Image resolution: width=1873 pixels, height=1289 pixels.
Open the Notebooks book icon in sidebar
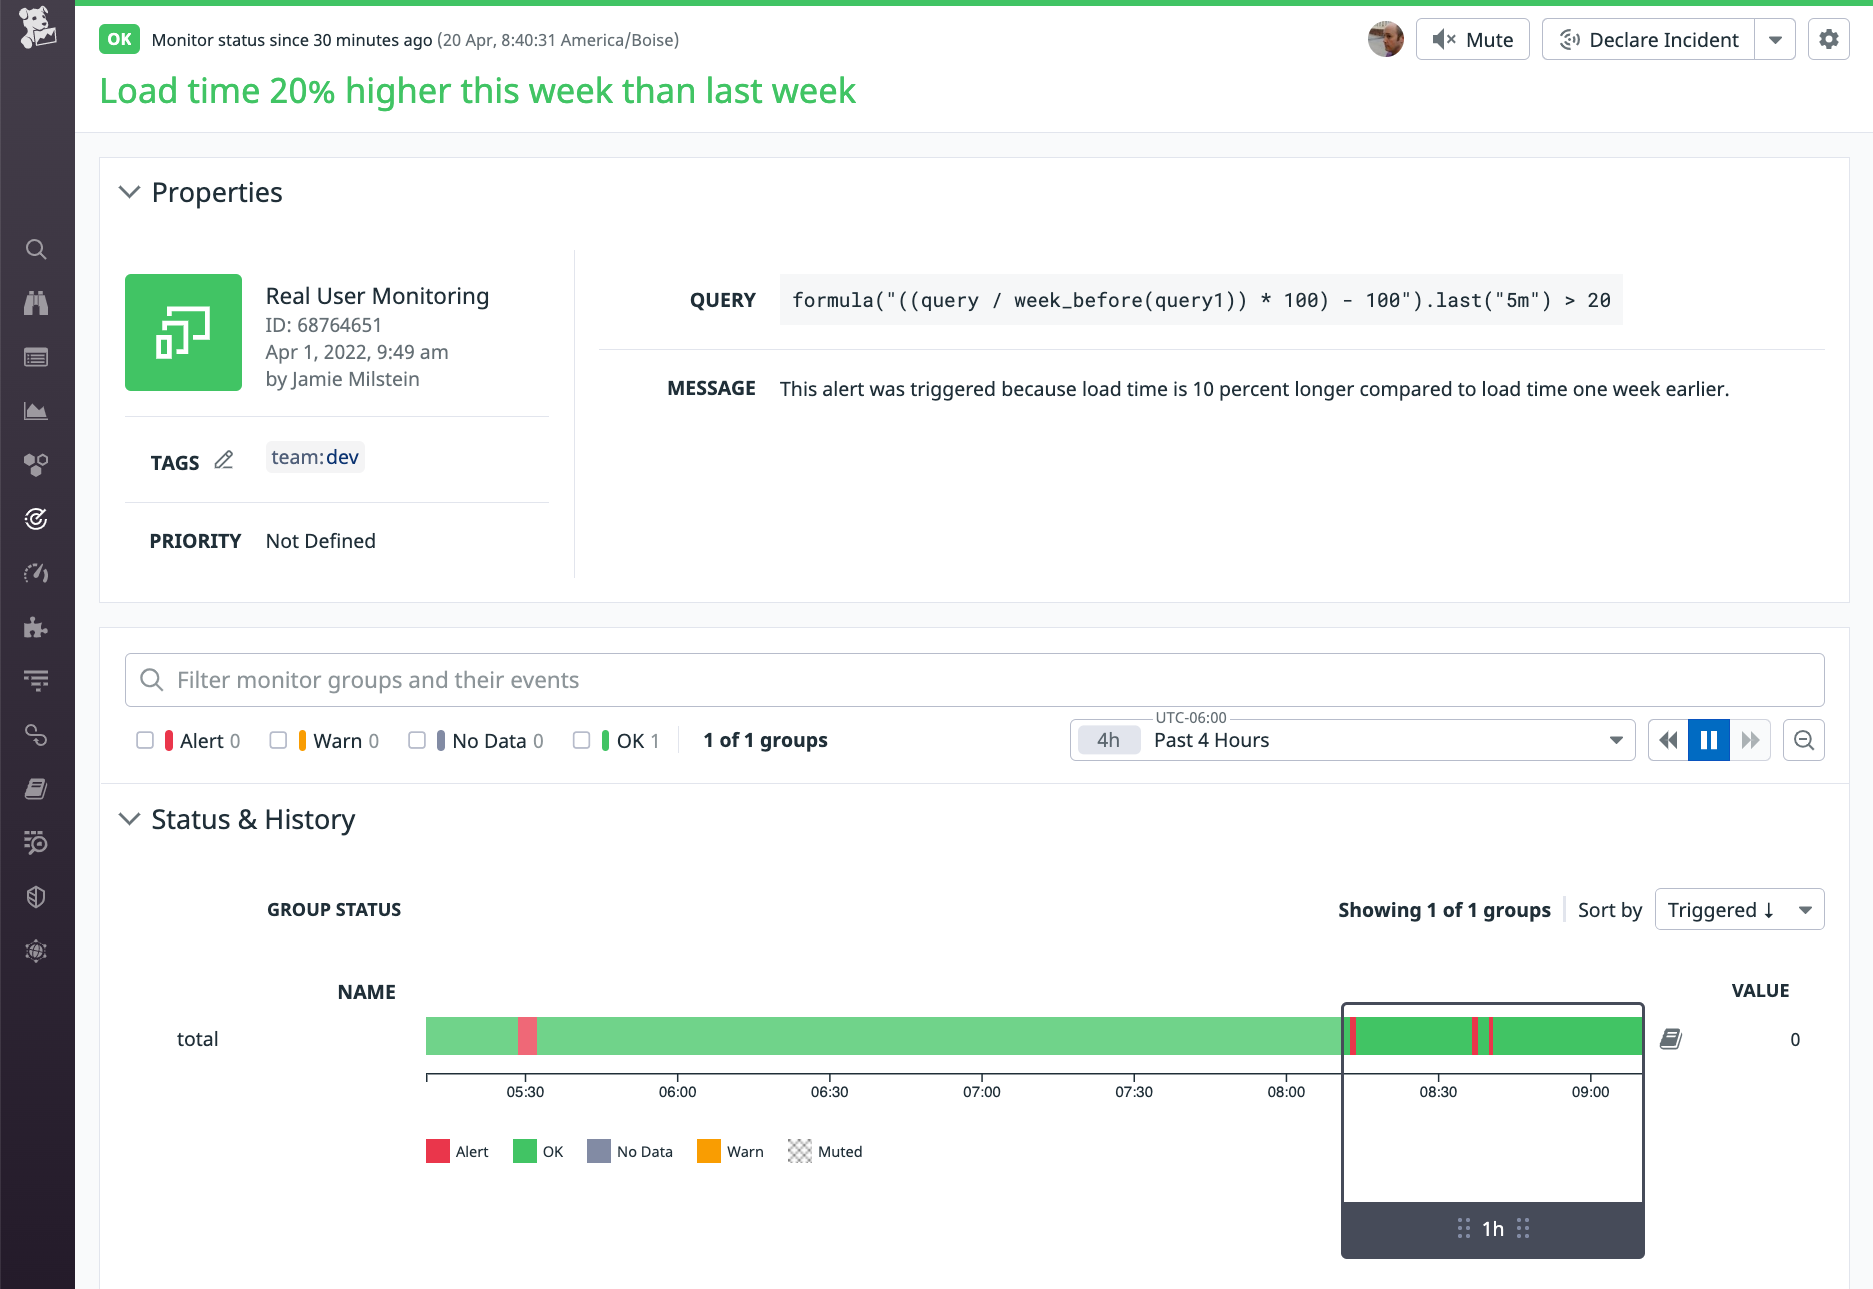(x=37, y=789)
